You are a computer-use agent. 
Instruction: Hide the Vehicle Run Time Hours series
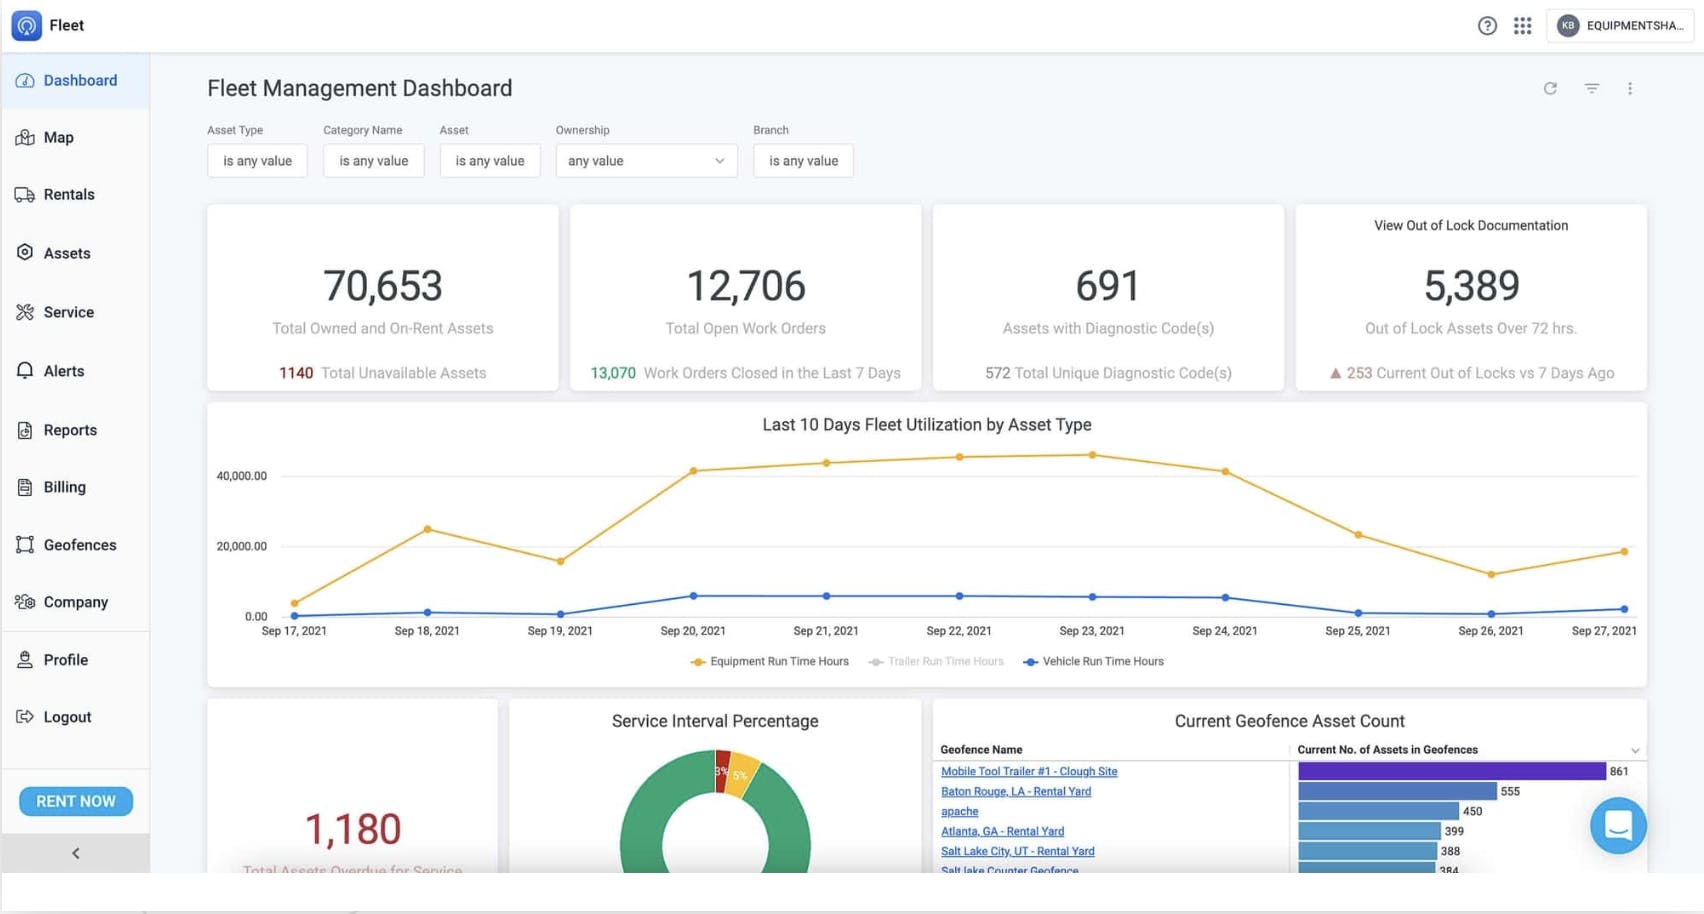tap(1094, 662)
